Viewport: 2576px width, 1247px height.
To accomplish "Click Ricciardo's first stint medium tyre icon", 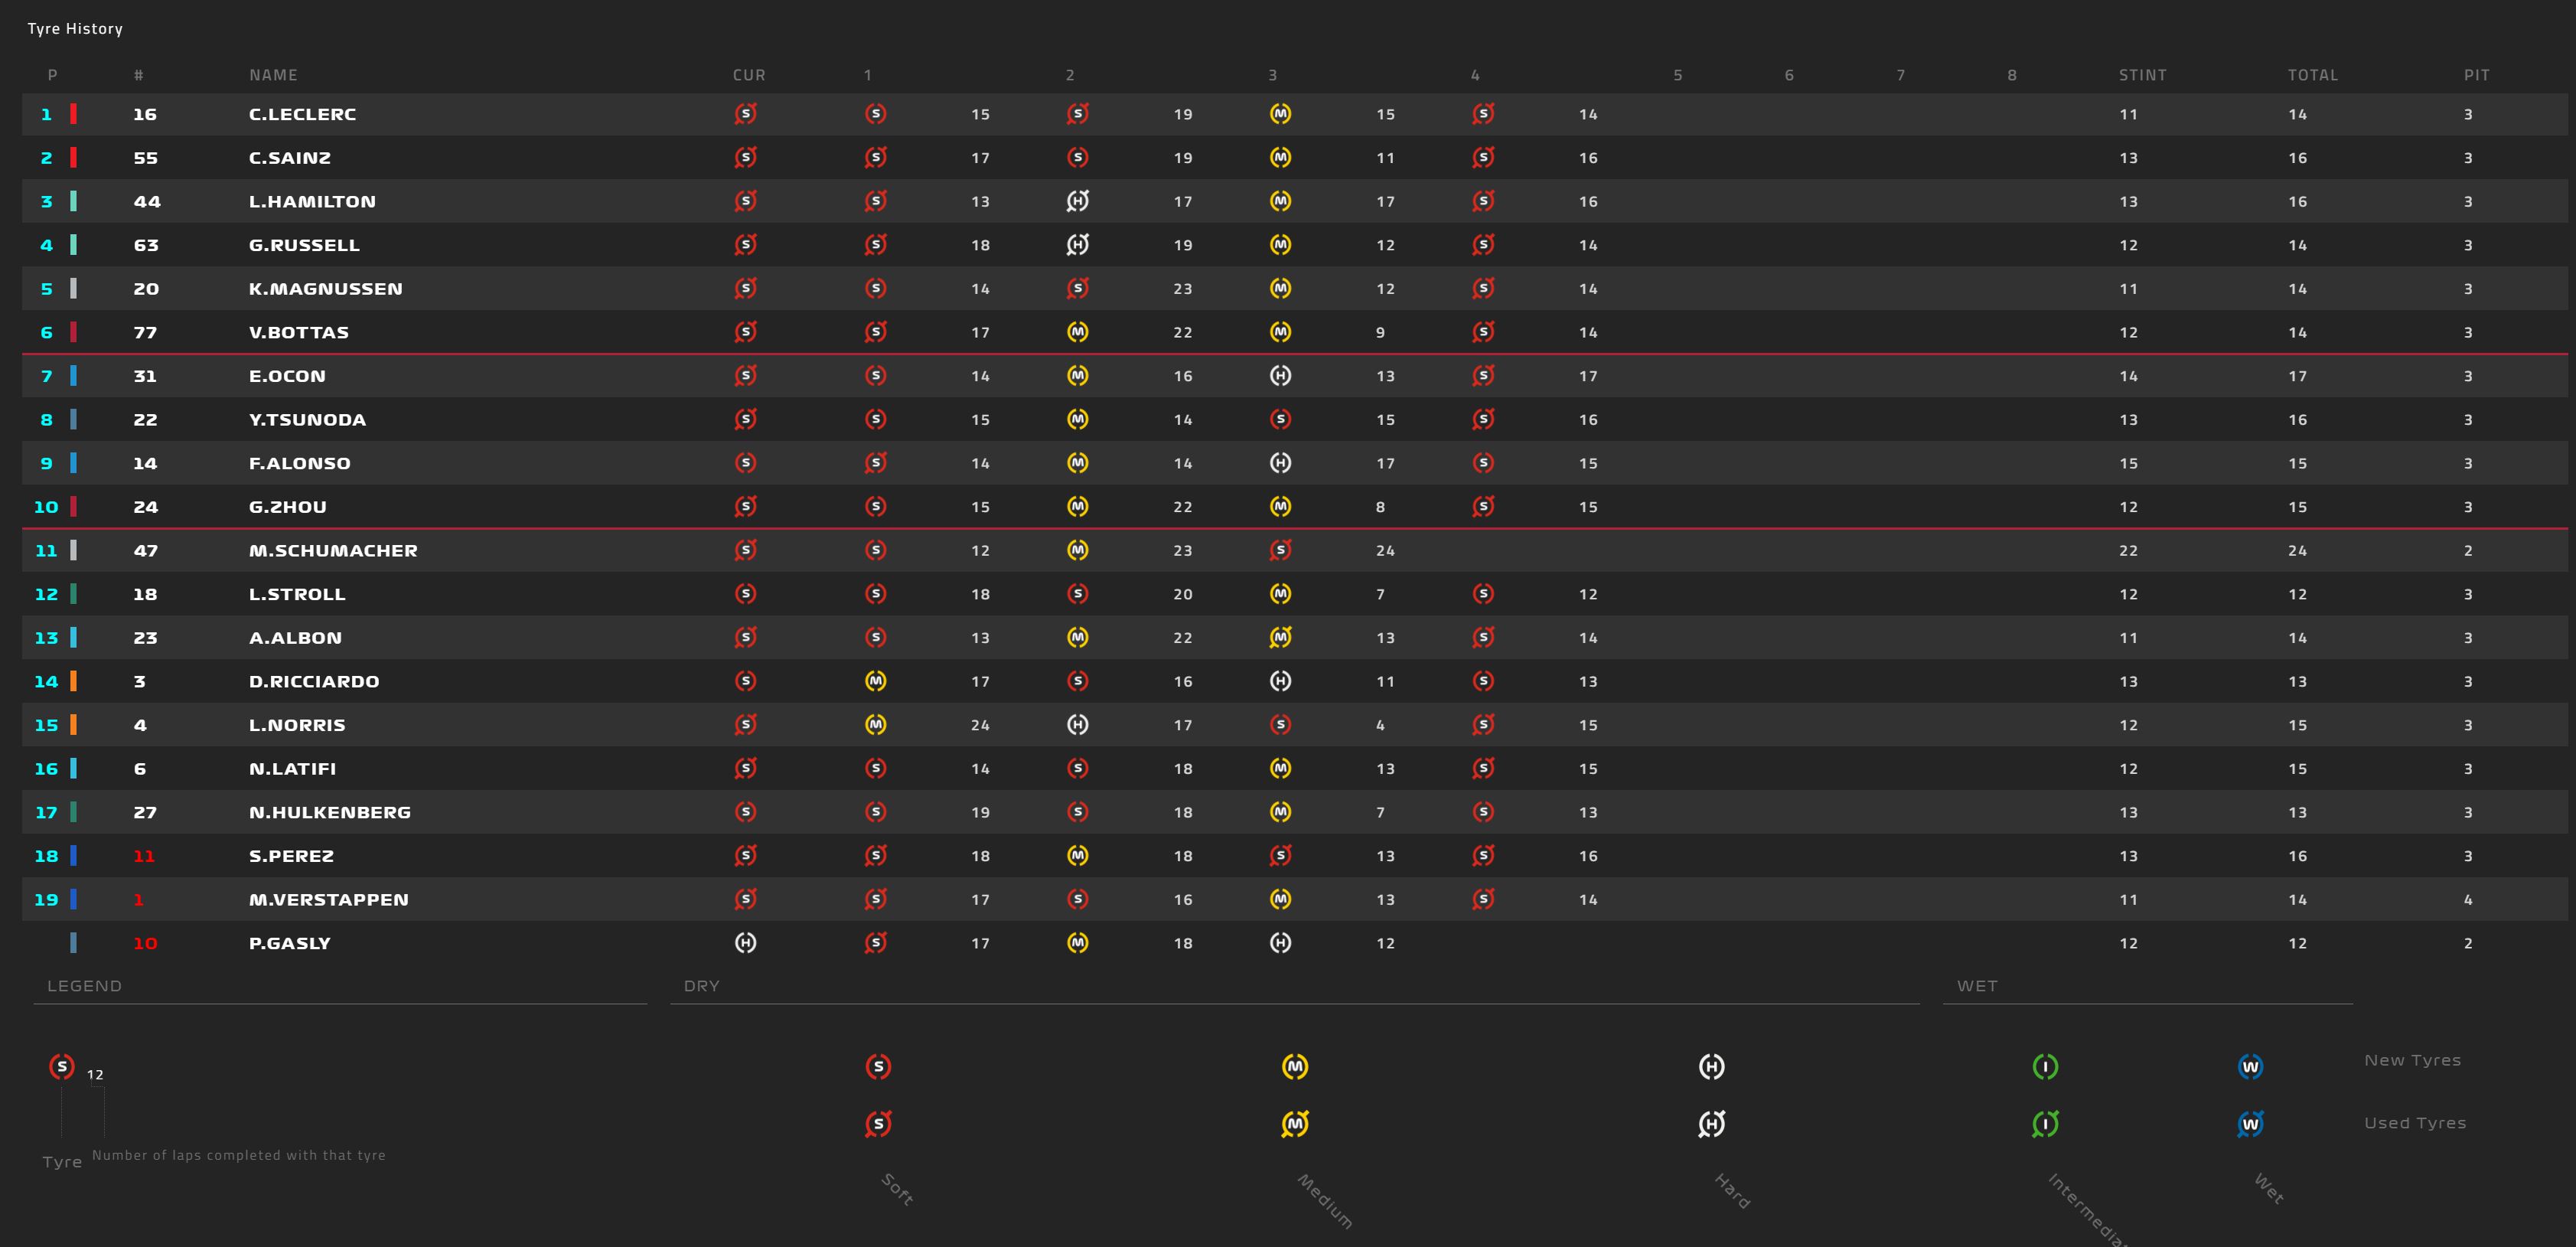I will (x=875, y=681).
